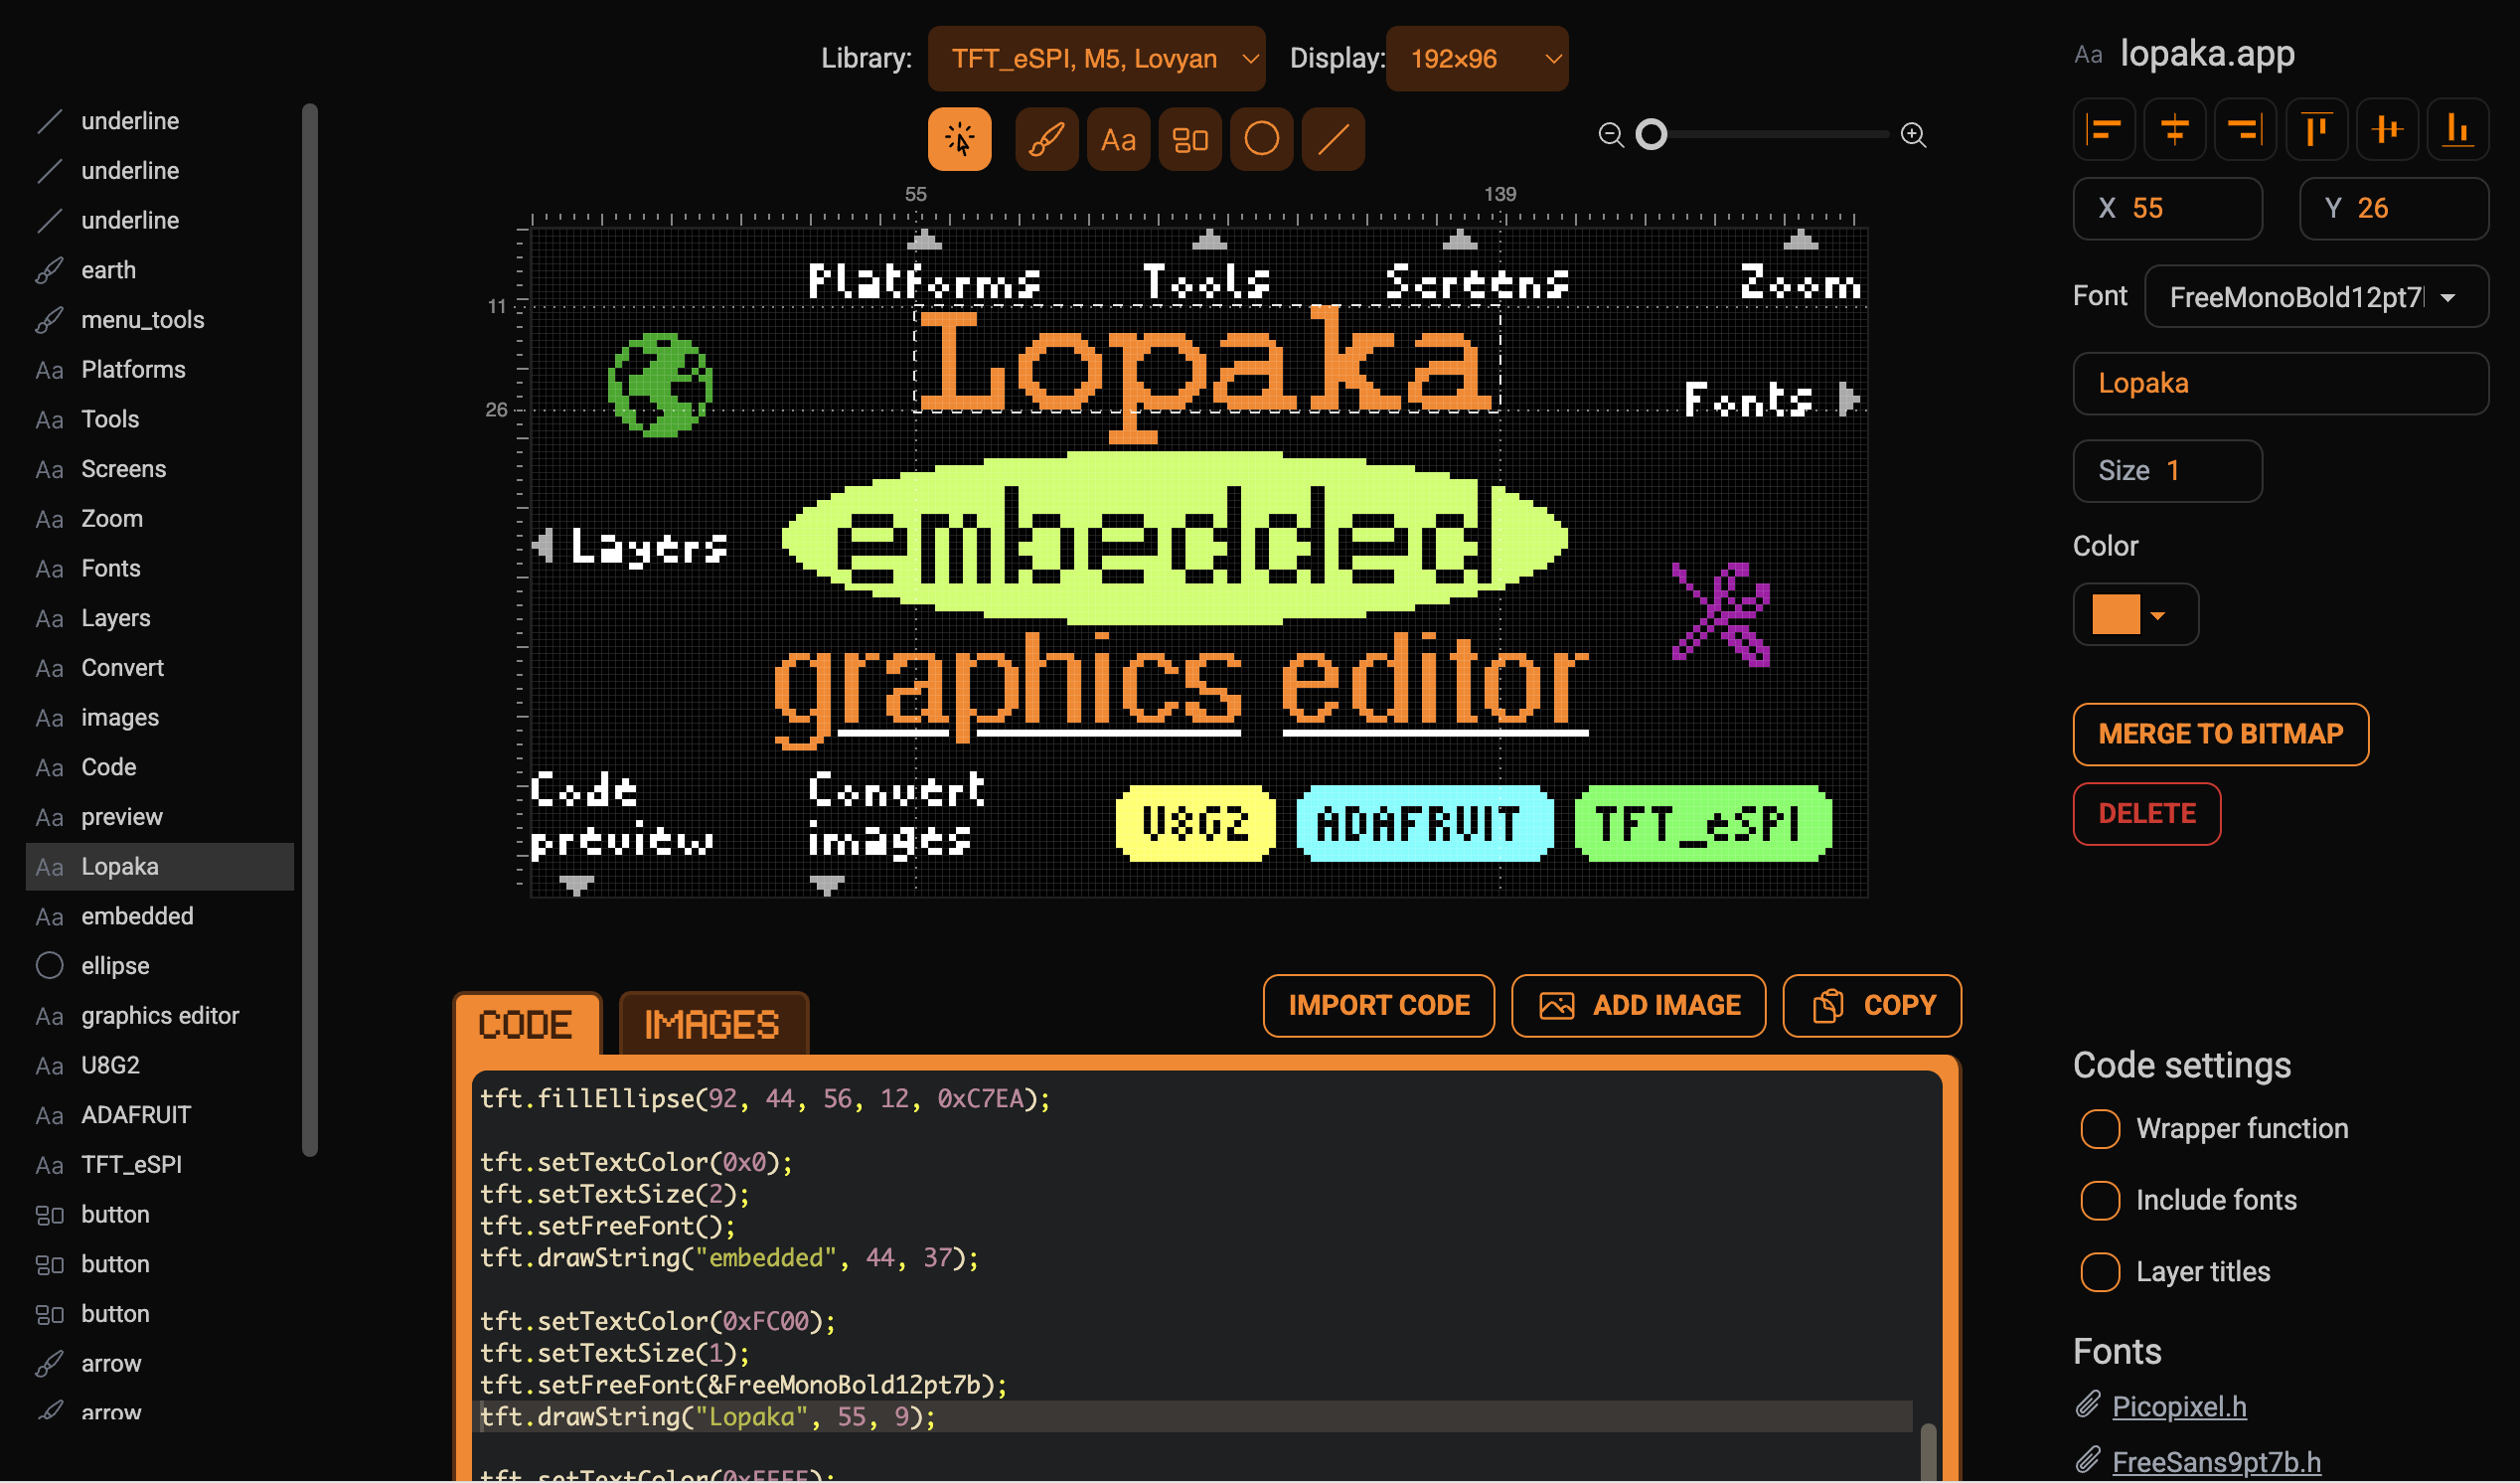Image resolution: width=2520 pixels, height=1483 pixels.
Task: Open the Library dropdown
Action: [1096, 59]
